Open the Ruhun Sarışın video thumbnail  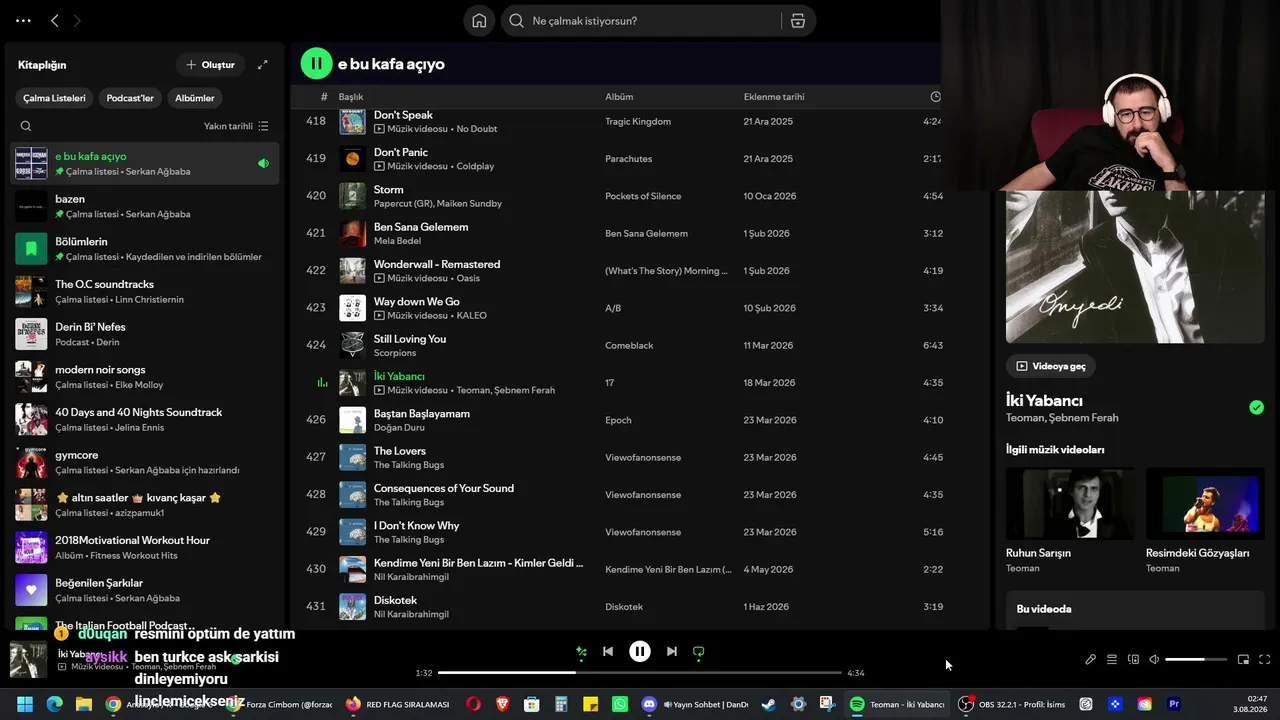(x=1070, y=503)
